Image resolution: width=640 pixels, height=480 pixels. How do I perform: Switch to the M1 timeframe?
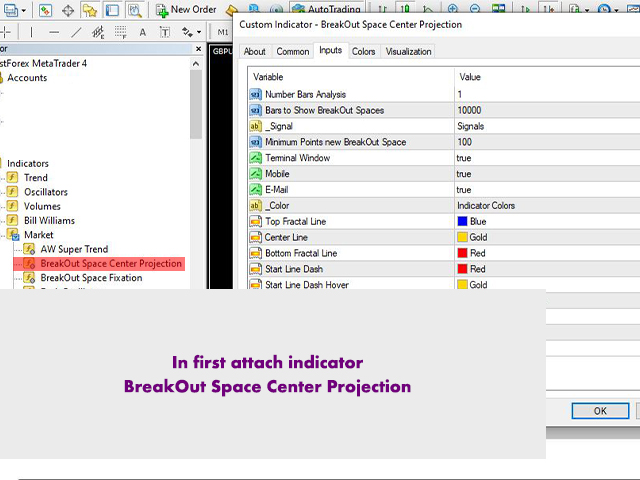pyautogui.click(x=222, y=32)
